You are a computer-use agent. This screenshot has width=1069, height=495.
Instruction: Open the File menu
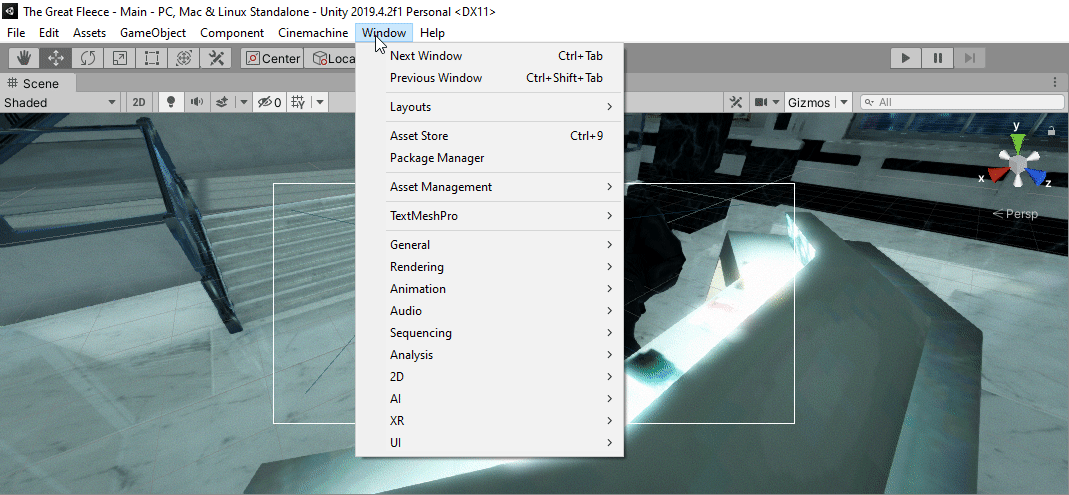pyautogui.click(x=16, y=33)
